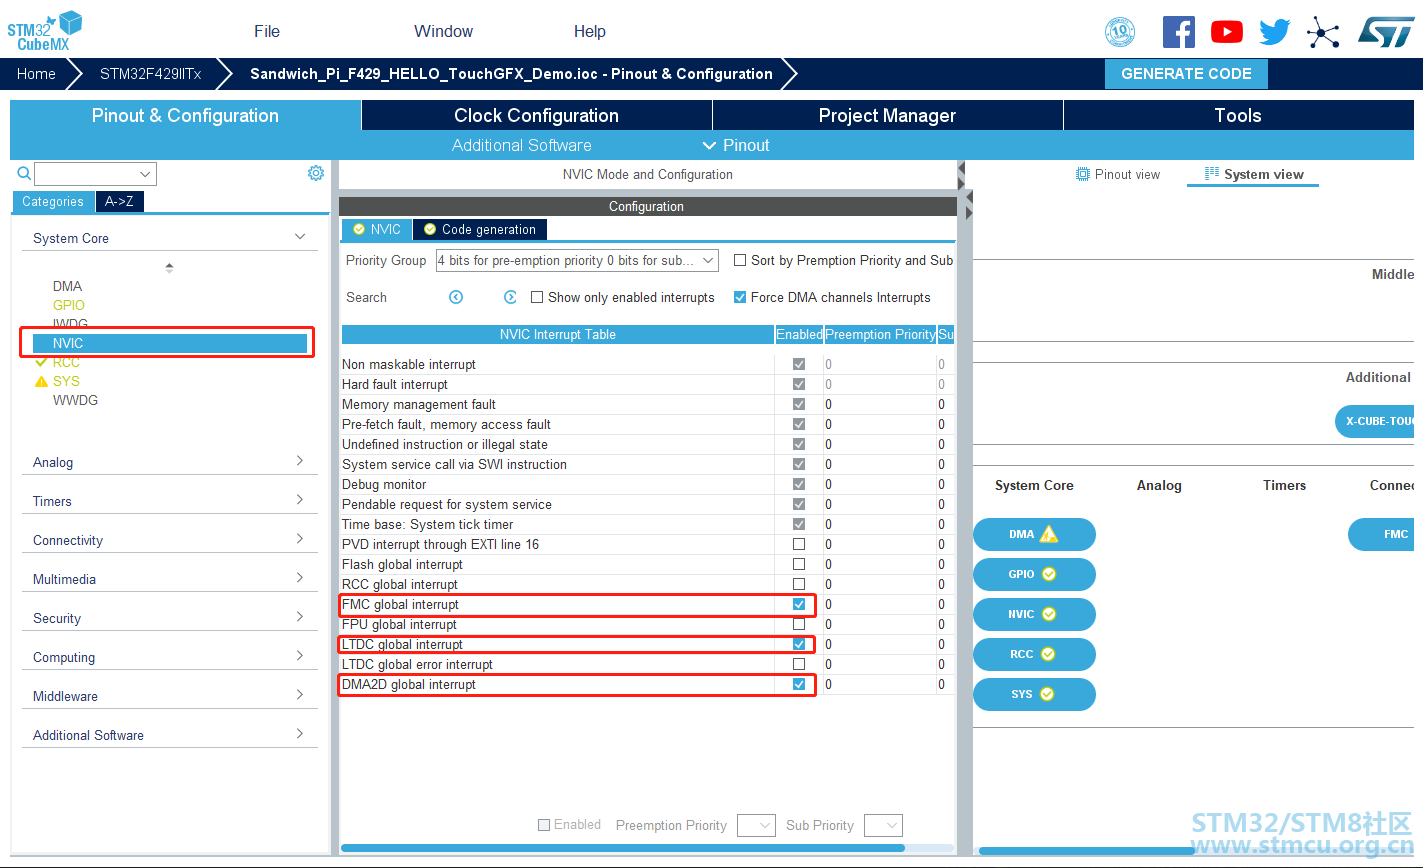The width and height of the screenshot is (1423, 868).
Task: Open the Help menu
Action: pos(590,31)
